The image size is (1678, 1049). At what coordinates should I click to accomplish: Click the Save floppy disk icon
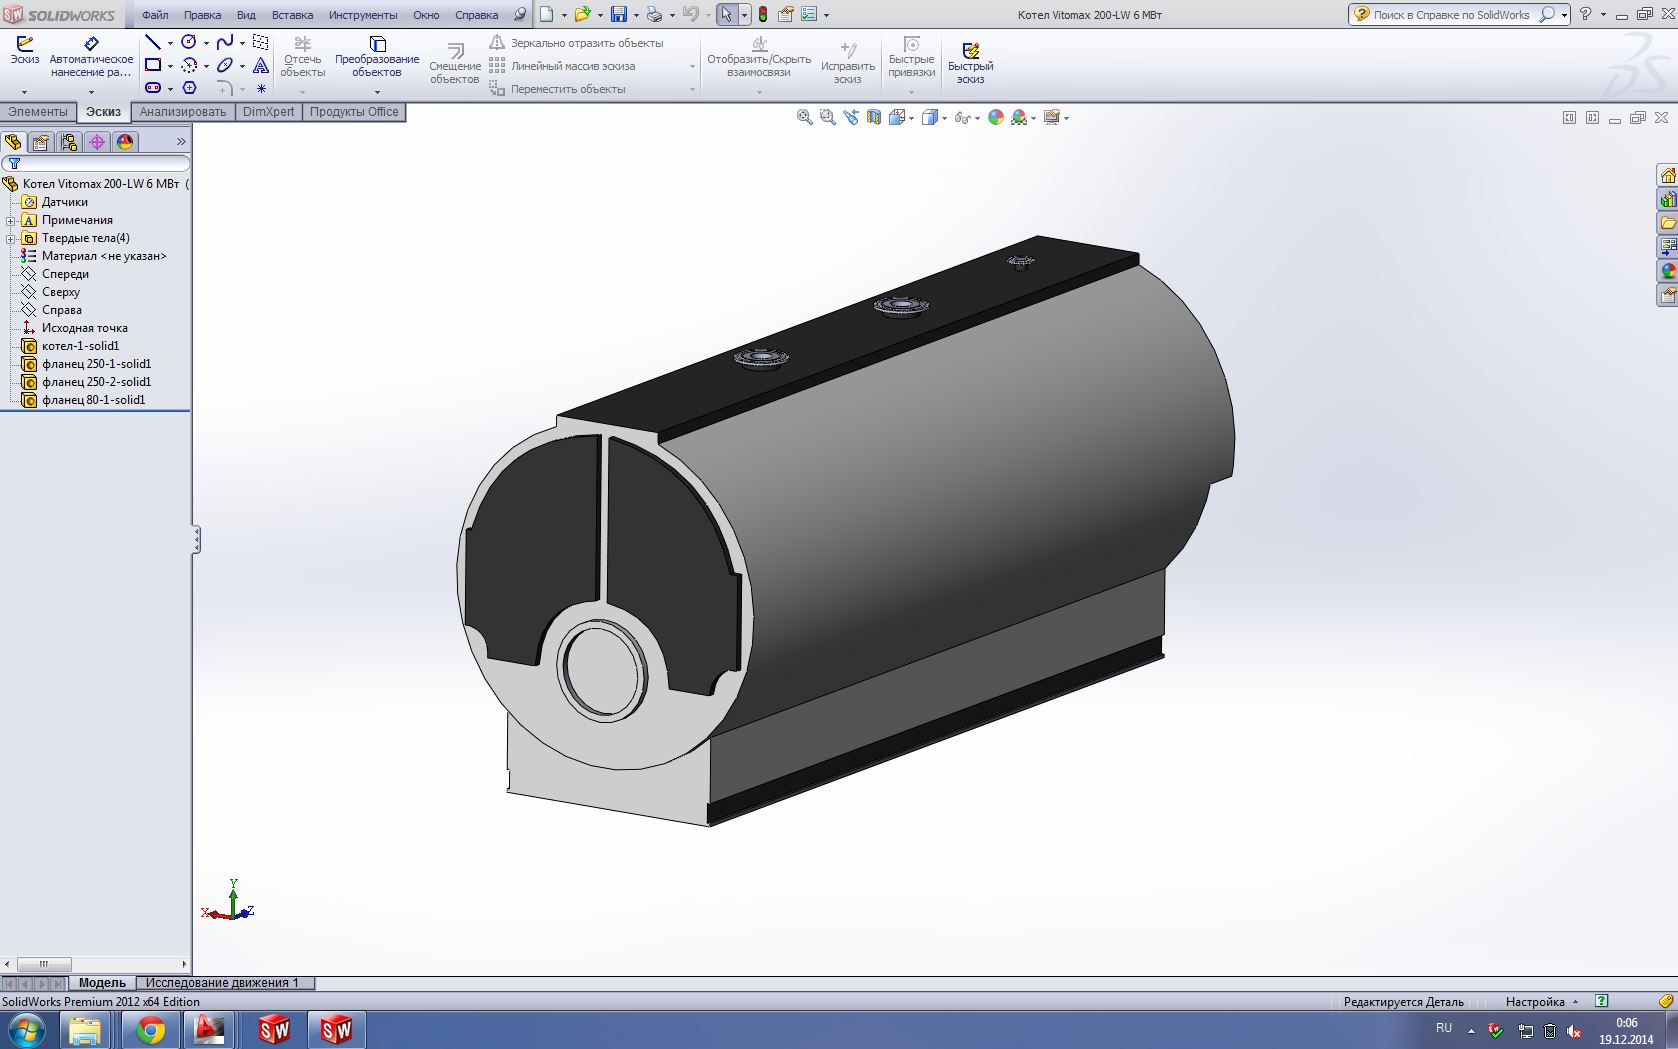tap(619, 14)
